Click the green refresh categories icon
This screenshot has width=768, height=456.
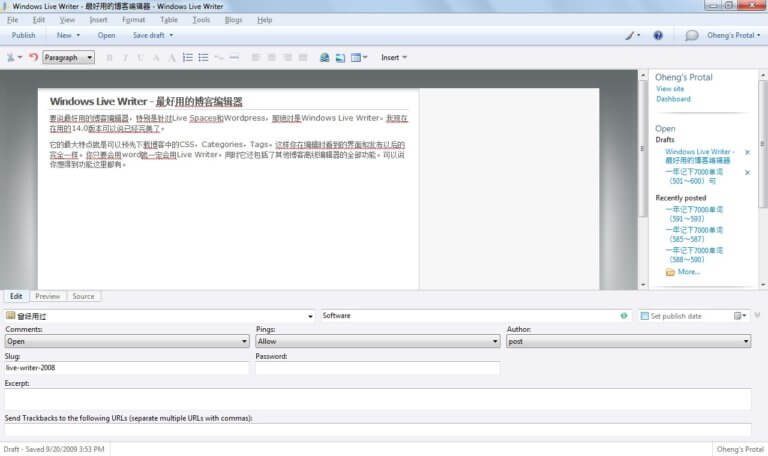(x=624, y=316)
